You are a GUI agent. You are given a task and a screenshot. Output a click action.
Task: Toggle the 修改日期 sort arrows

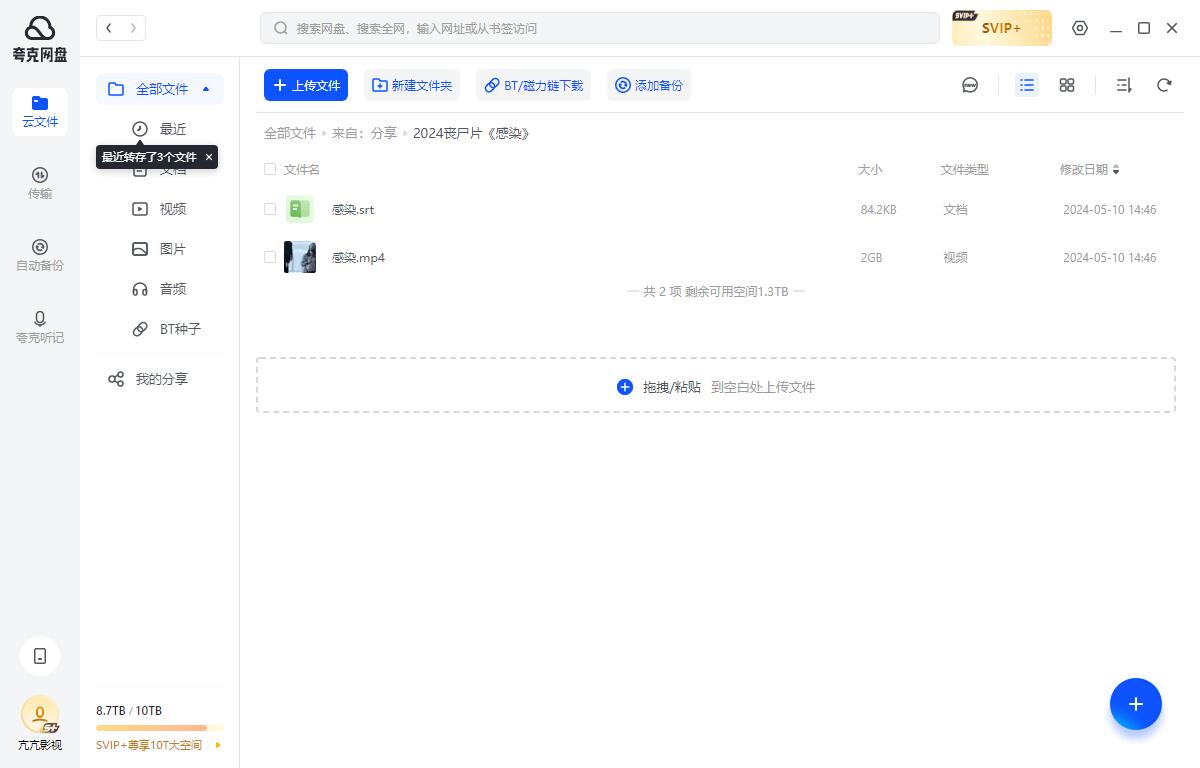tap(1115, 169)
